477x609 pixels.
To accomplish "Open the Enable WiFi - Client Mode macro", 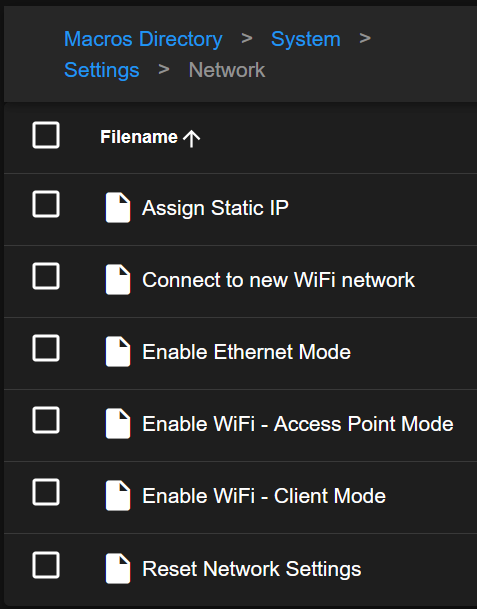I will click(x=264, y=496).
